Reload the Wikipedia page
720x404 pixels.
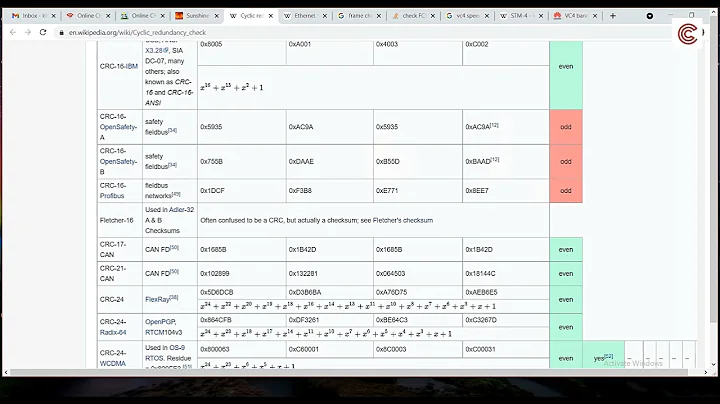(x=43, y=32)
